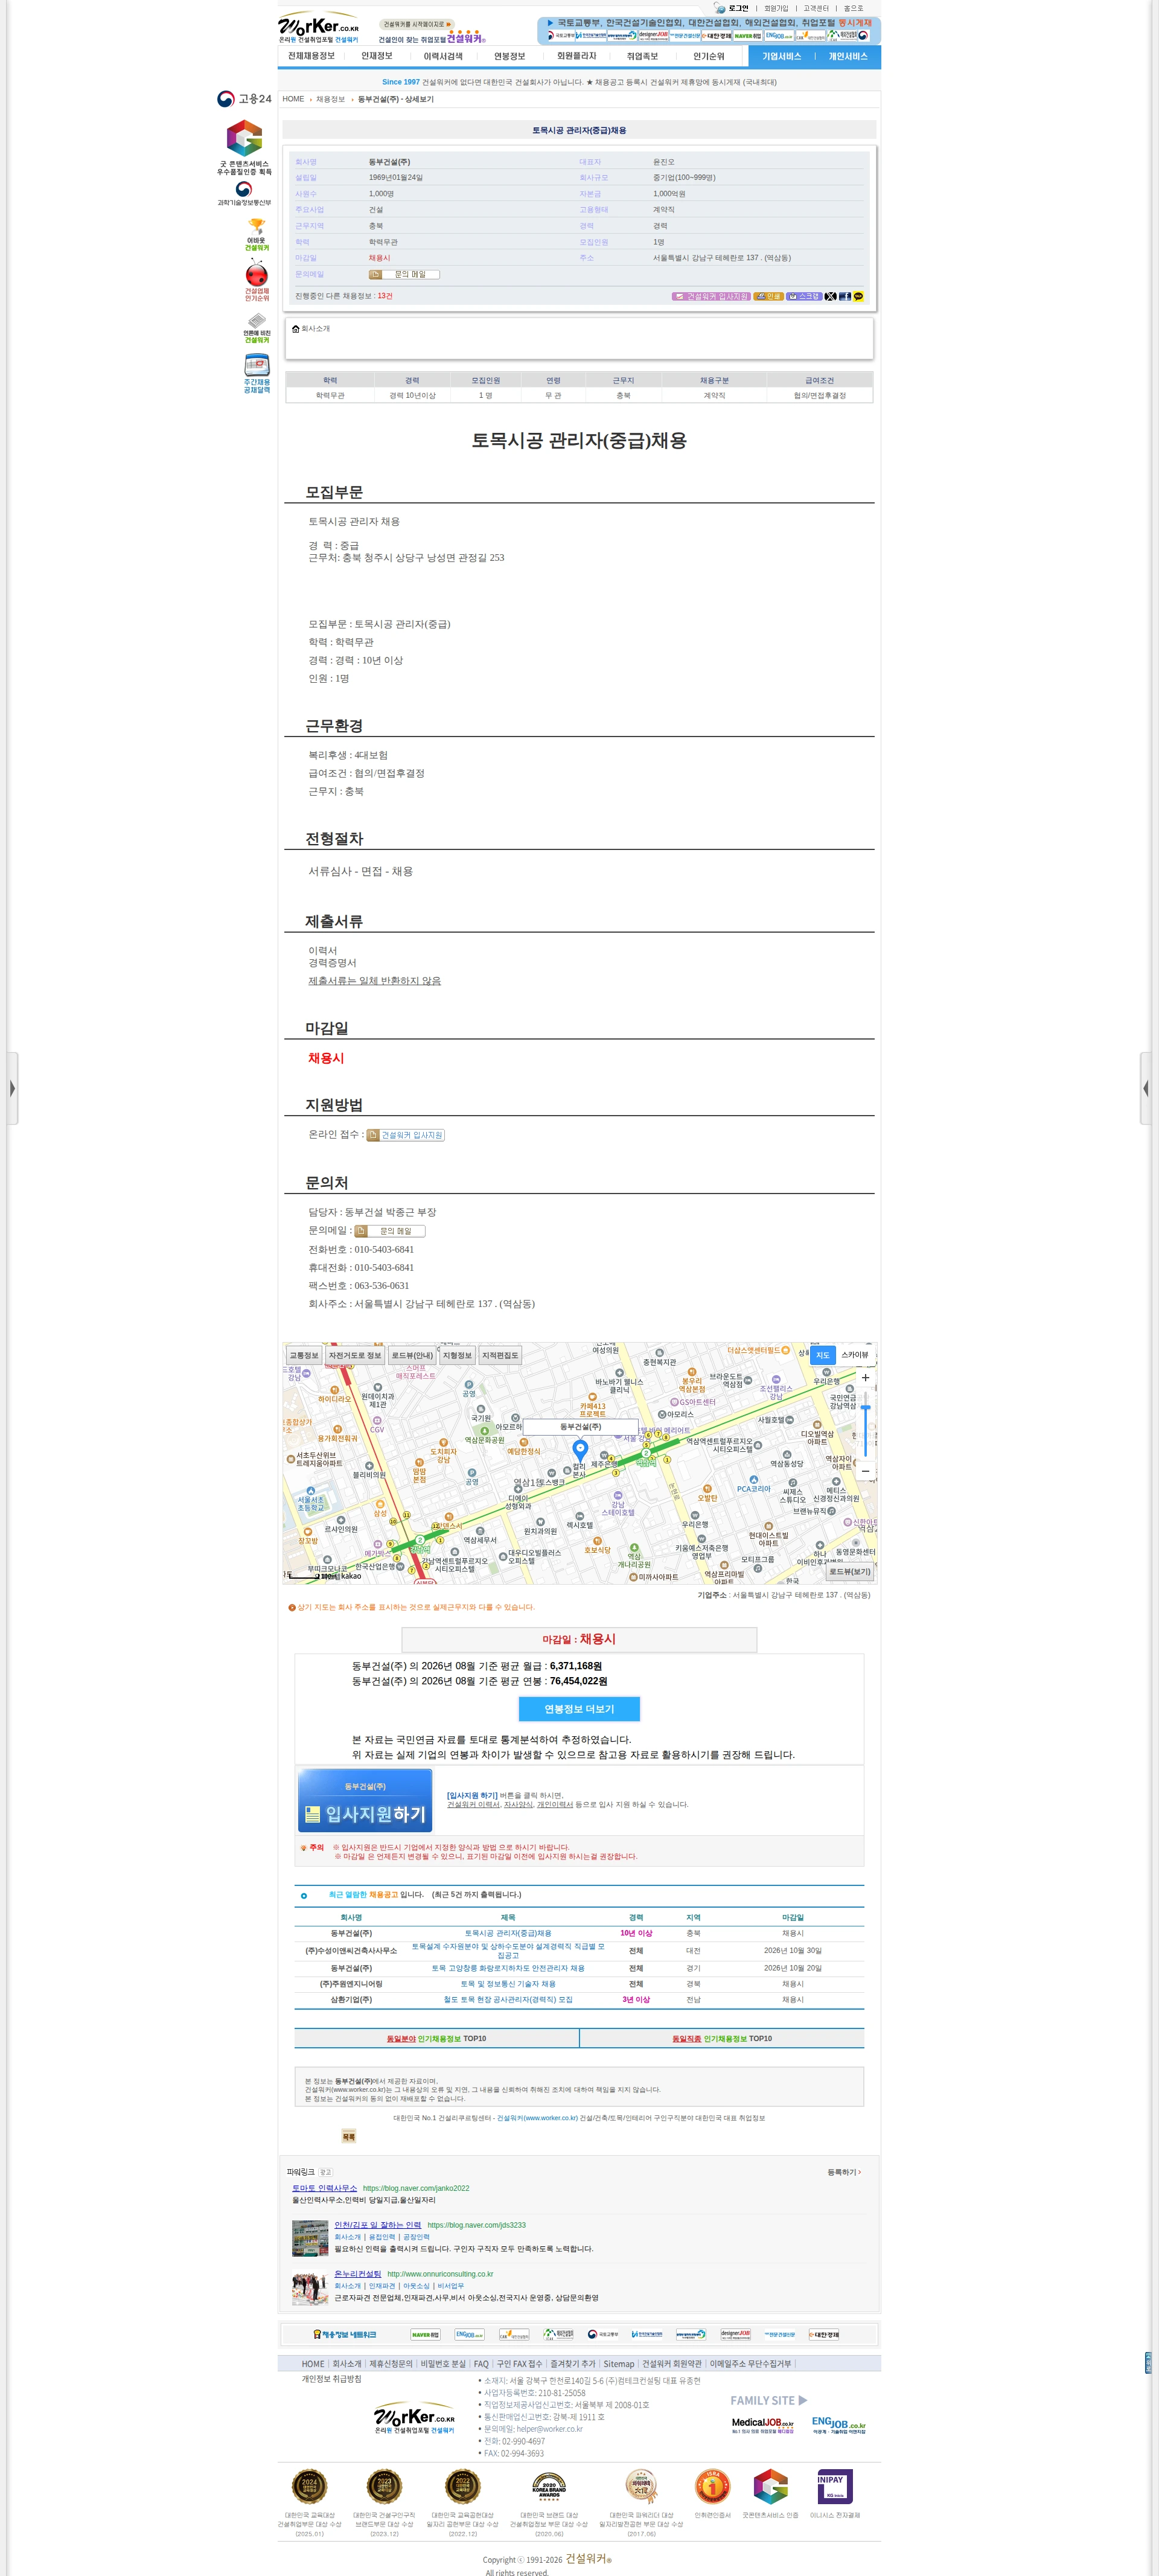The height and width of the screenshot is (2576, 1159).
Task: Toggle 지적편집도 overlay on map
Action: [500, 1356]
